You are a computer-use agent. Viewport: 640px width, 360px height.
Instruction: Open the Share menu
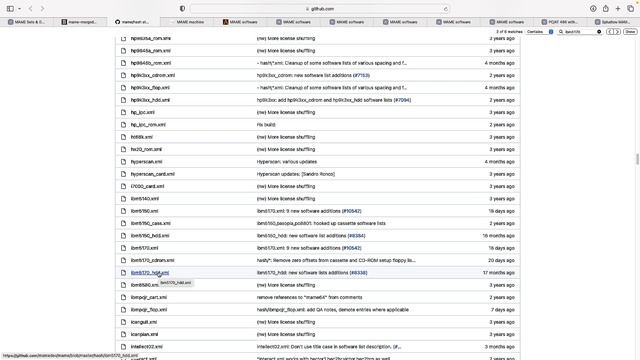pyautogui.click(x=606, y=9)
